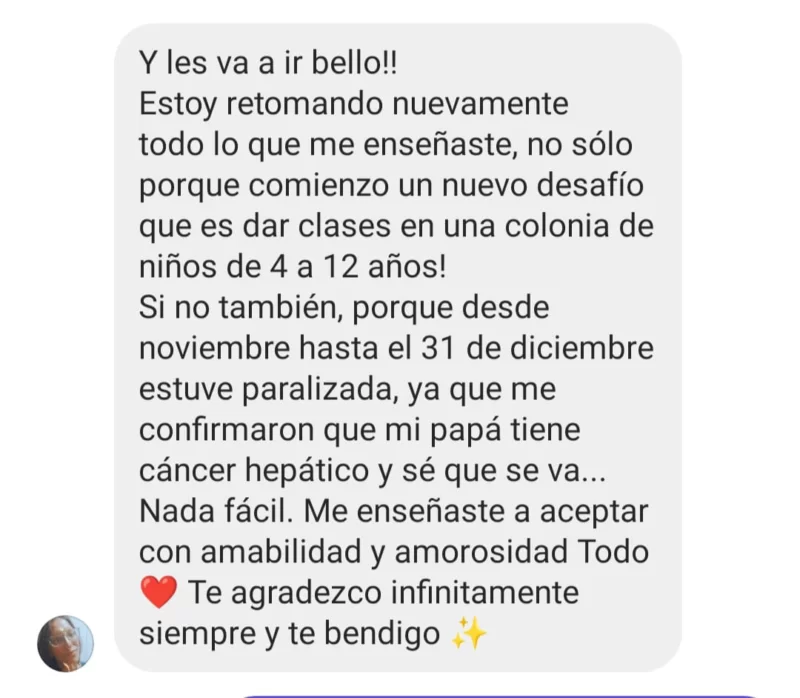
Task: Click the phrase "confirmaron que mi papá tiene"
Action: [x=360, y=430]
